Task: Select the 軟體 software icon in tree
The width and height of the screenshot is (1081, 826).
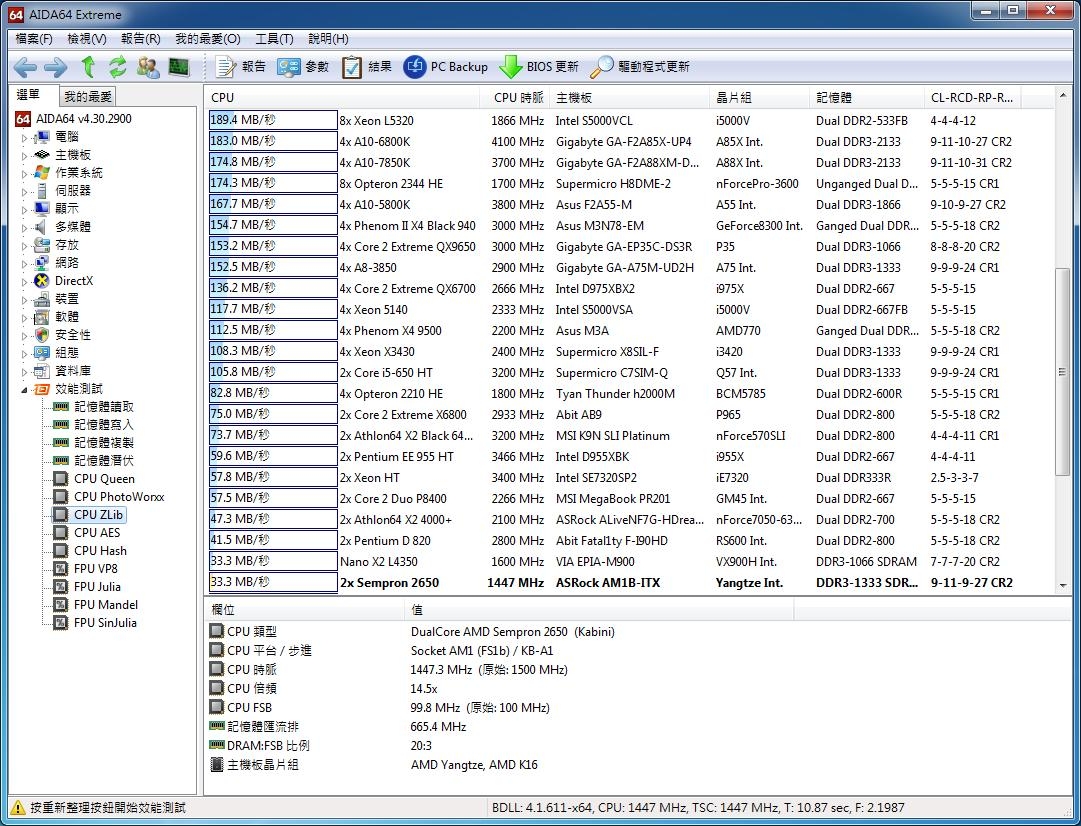Action: coord(42,316)
